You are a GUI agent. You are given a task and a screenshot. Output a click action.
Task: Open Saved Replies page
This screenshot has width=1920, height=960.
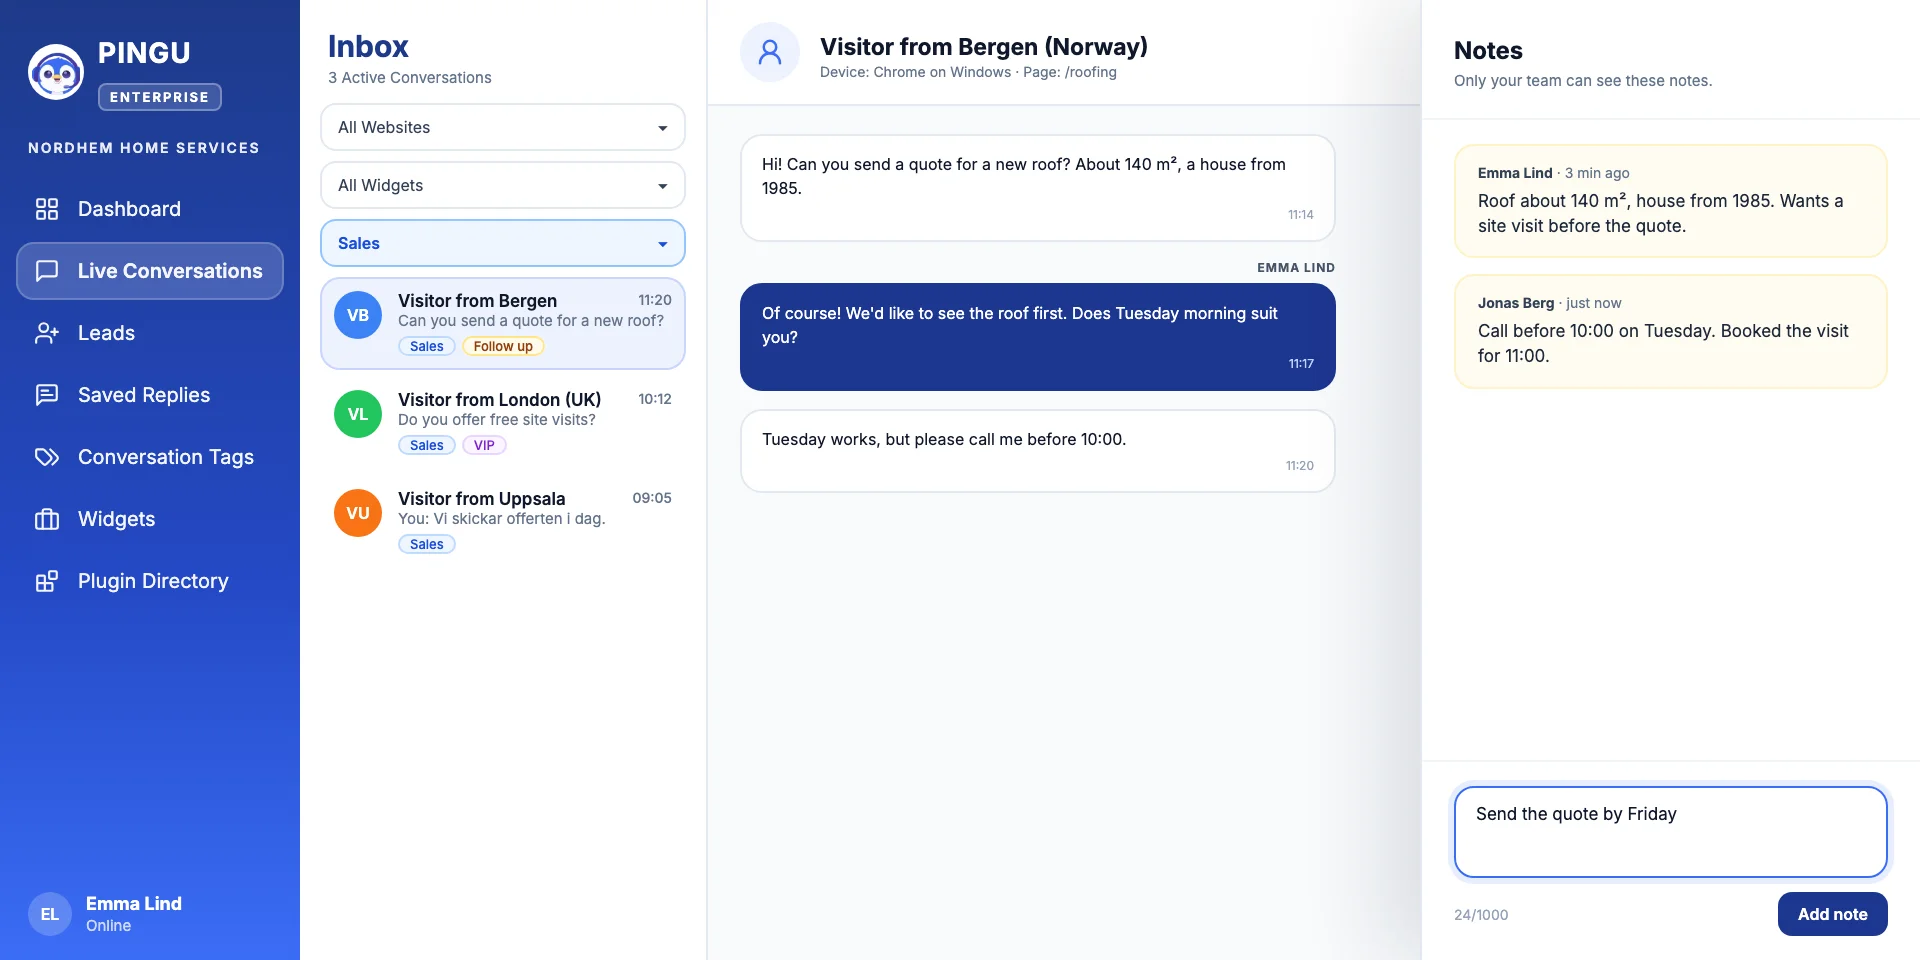tap(150, 395)
